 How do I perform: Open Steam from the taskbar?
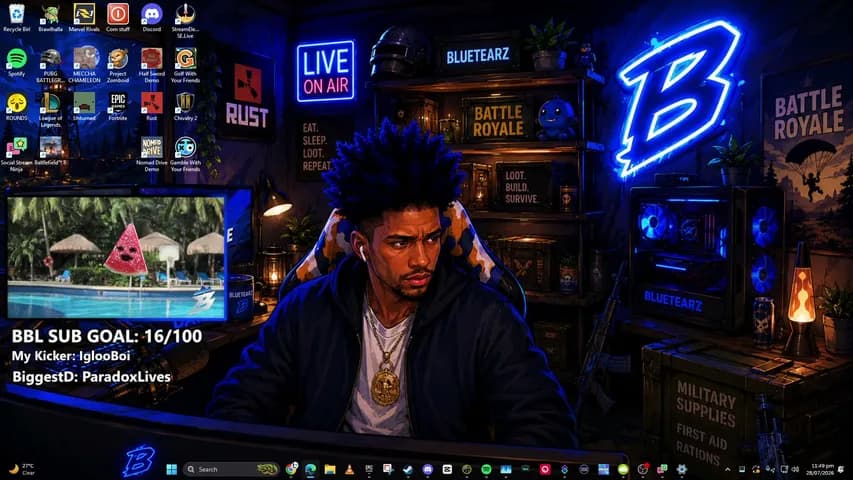pyautogui.click(x=407, y=469)
